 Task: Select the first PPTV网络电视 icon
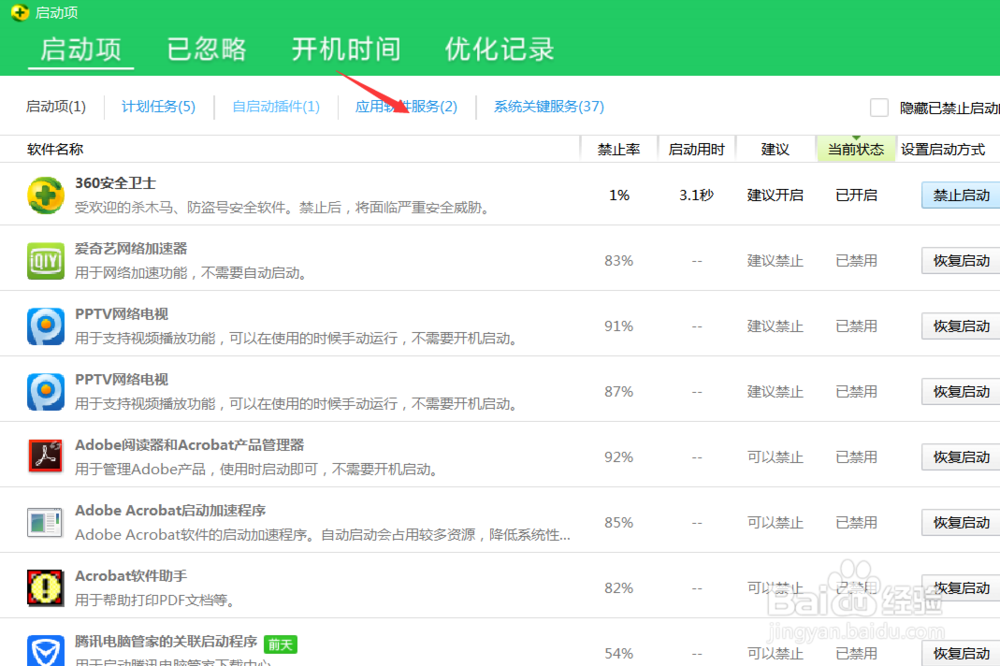coord(44,325)
